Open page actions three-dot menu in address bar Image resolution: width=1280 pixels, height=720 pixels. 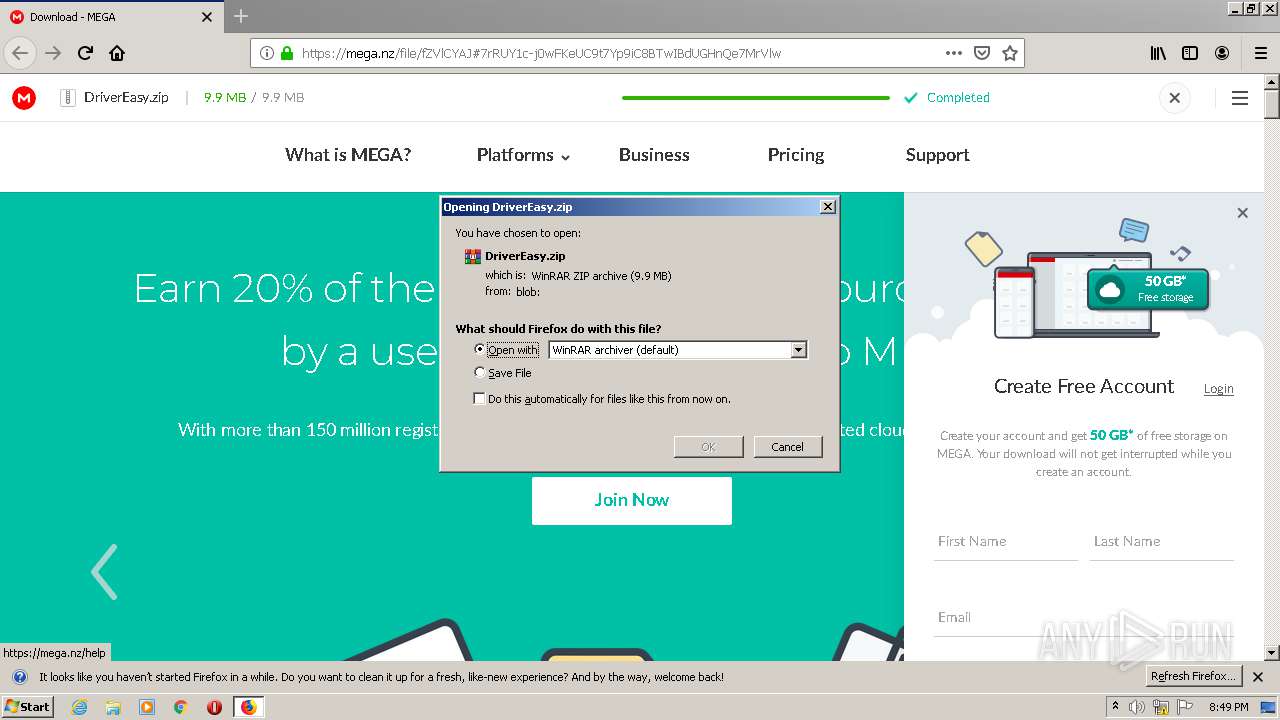pyautogui.click(x=954, y=53)
